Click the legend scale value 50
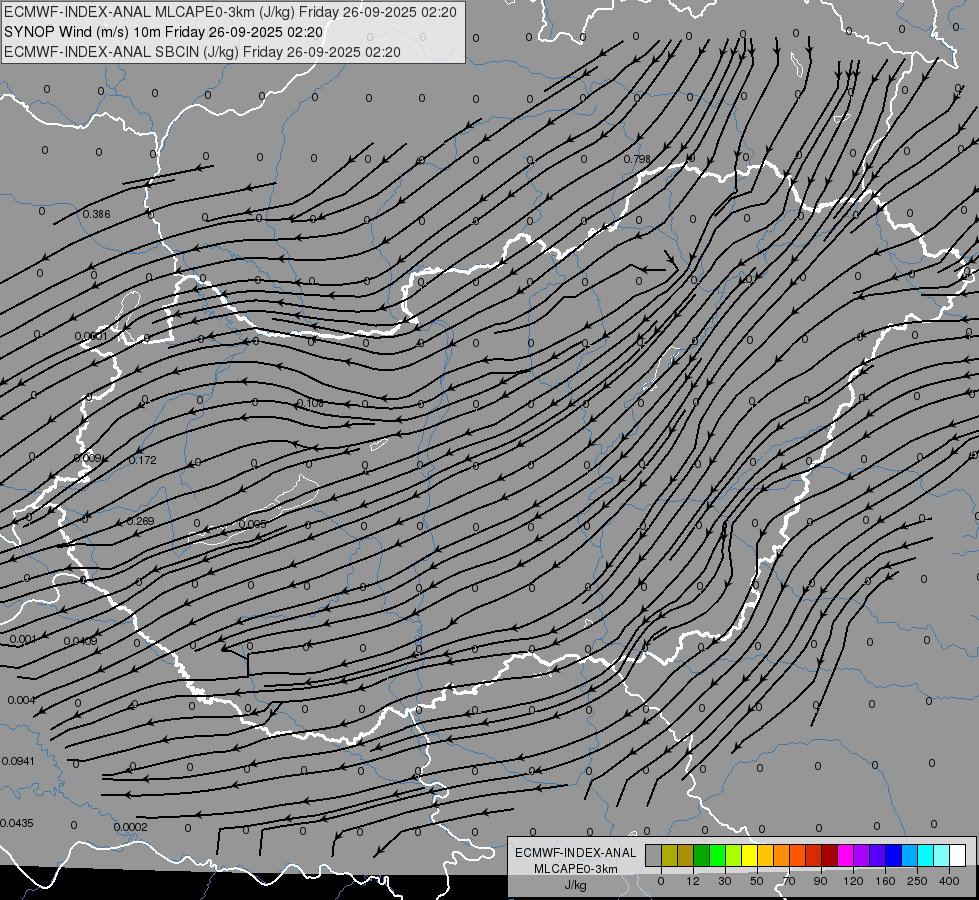The width and height of the screenshot is (979, 900). tap(757, 881)
